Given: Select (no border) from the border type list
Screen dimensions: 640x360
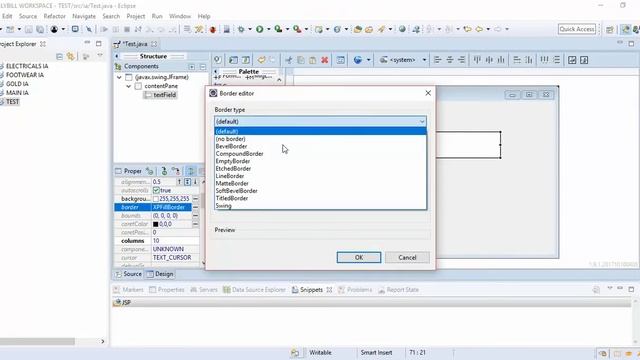Looking at the screenshot, I should (320, 139).
